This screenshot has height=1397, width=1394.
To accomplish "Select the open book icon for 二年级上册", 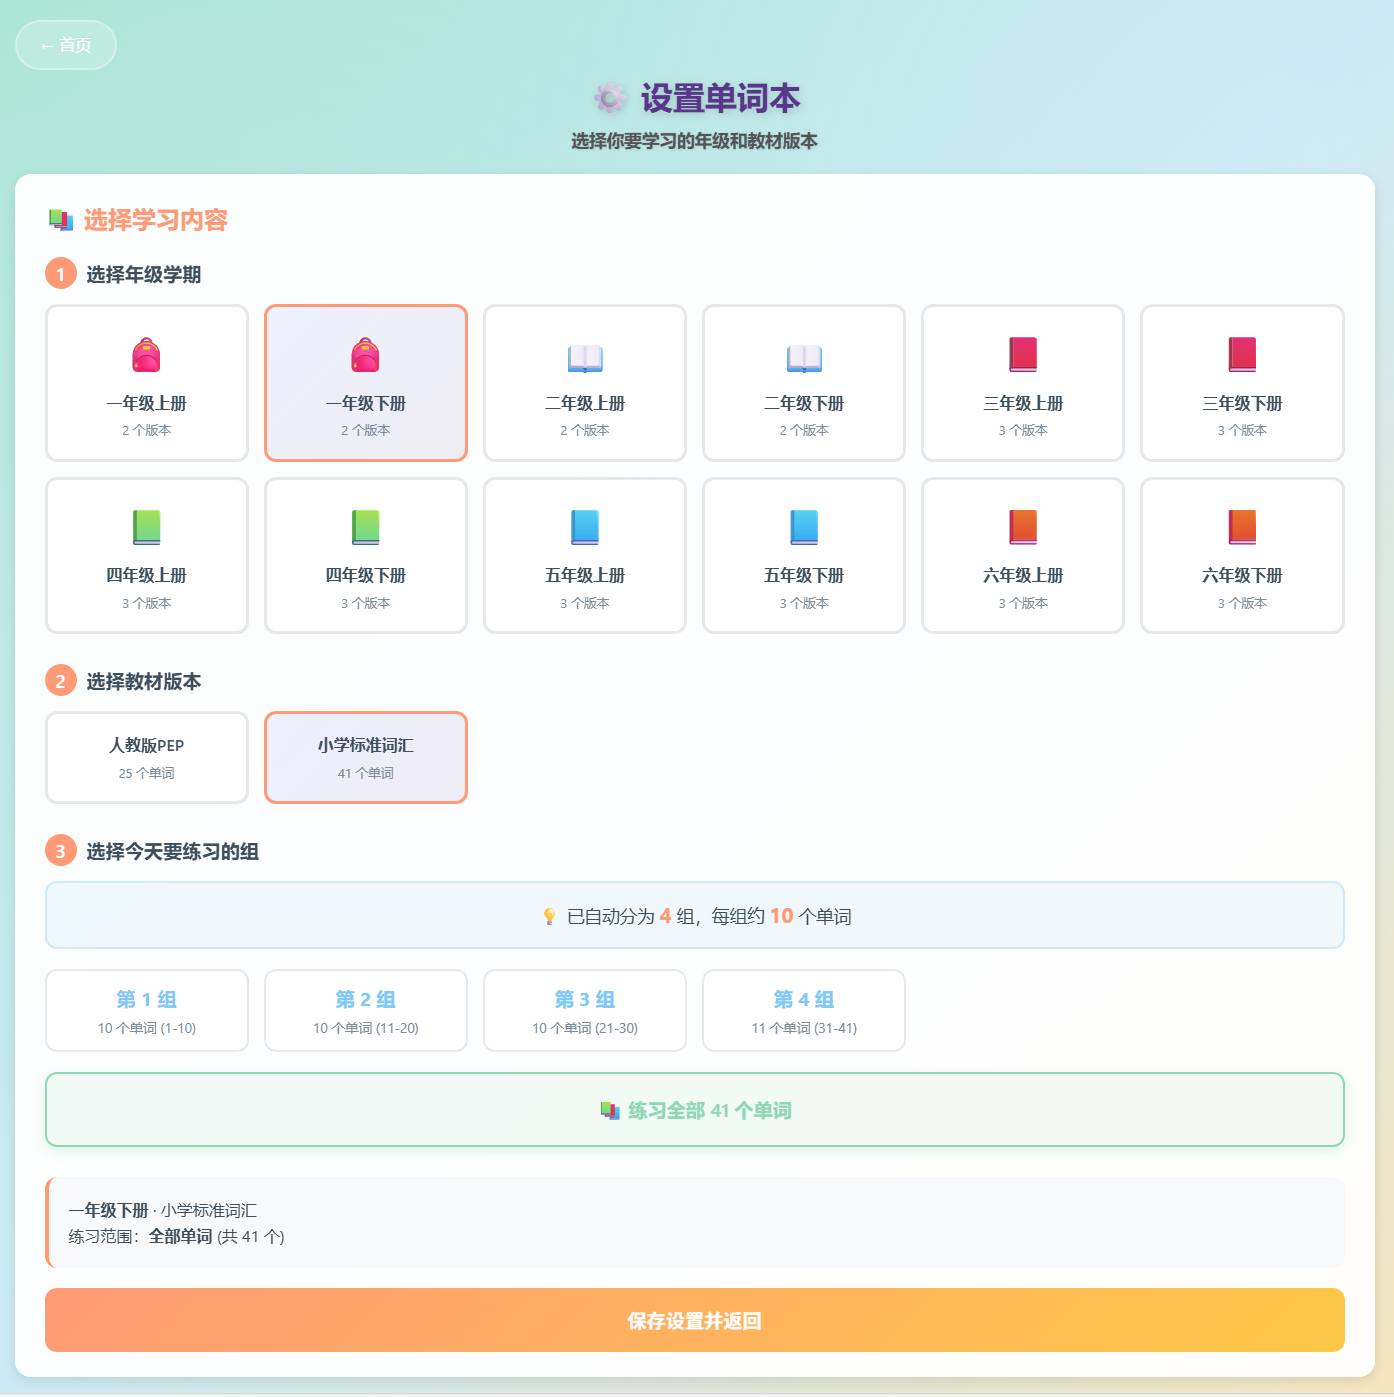I will [585, 357].
